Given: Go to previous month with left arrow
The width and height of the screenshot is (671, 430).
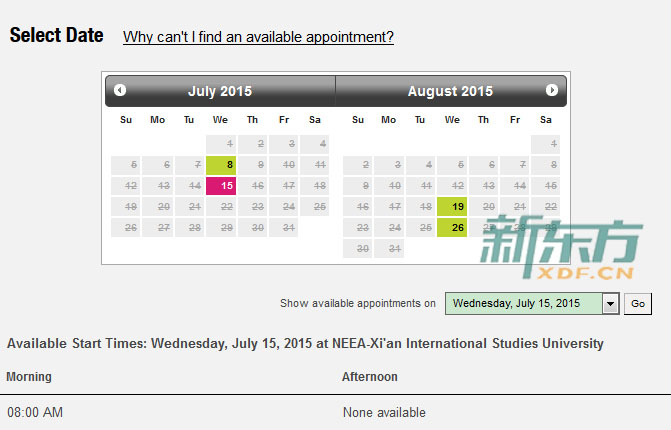Looking at the screenshot, I should [x=120, y=90].
